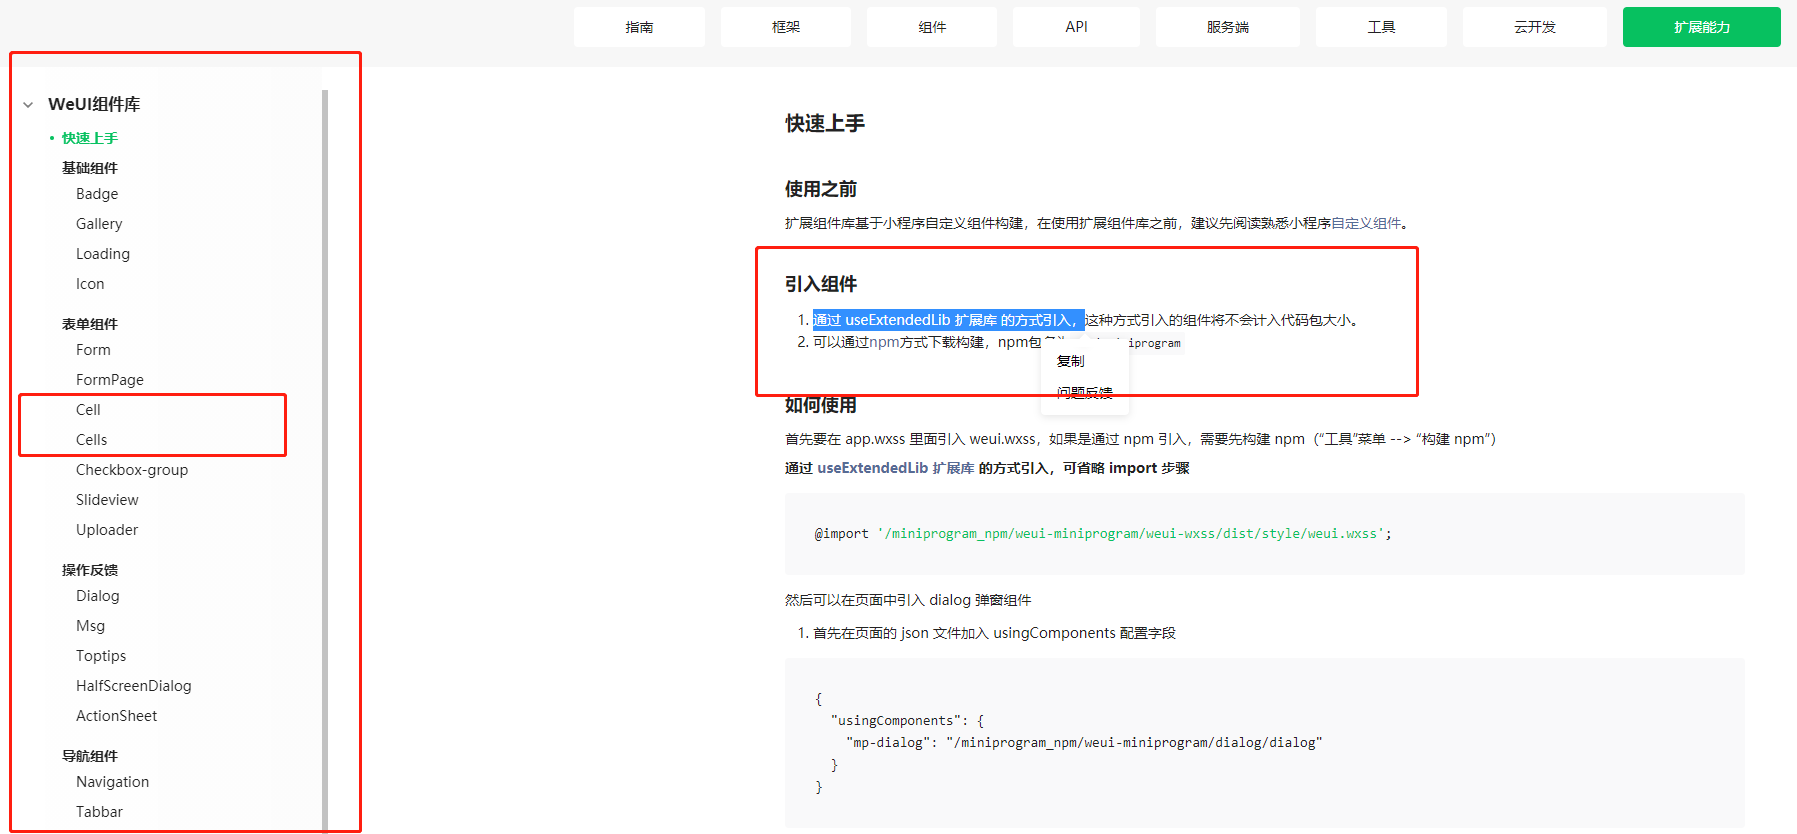Open ActionSheet in the sidebar

pos(117,716)
